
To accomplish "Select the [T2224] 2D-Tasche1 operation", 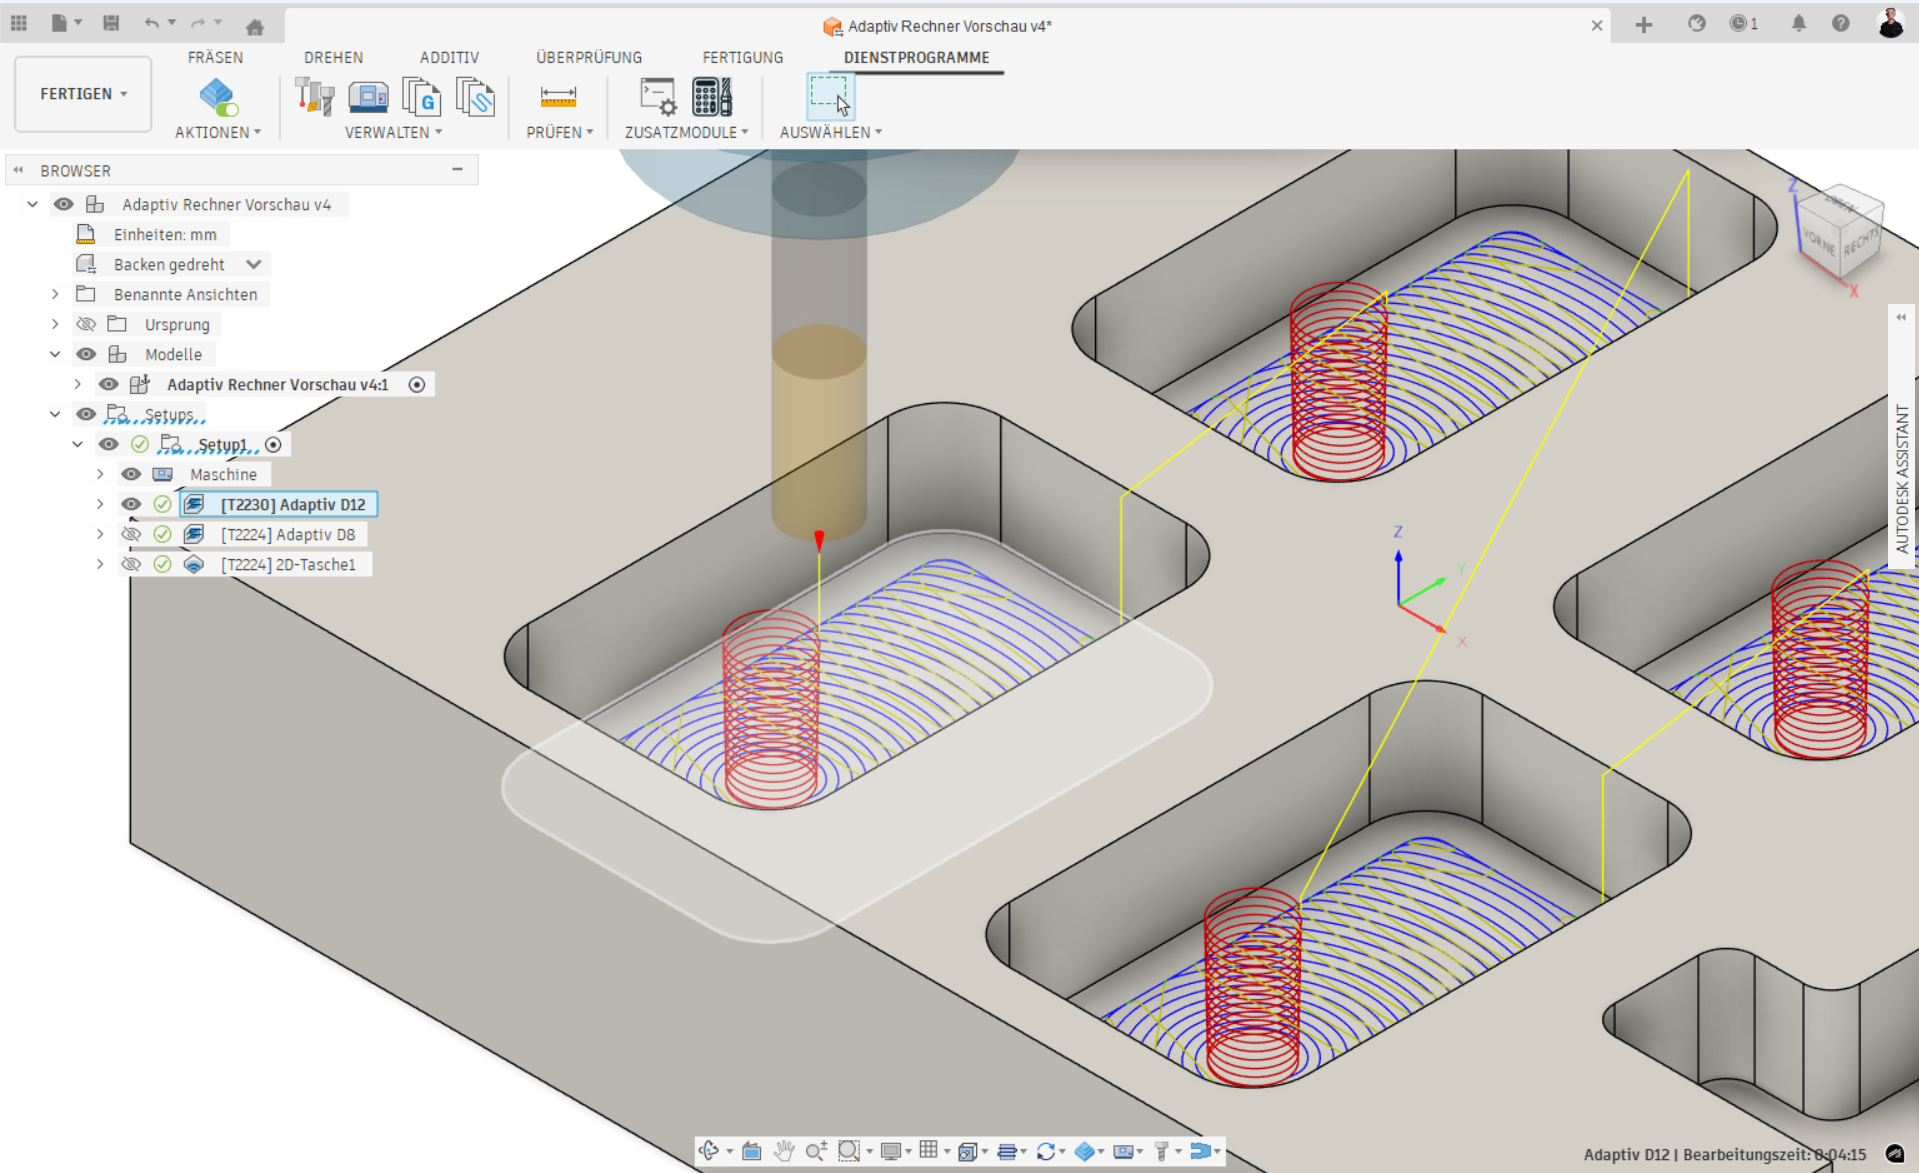I will click(288, 564).
